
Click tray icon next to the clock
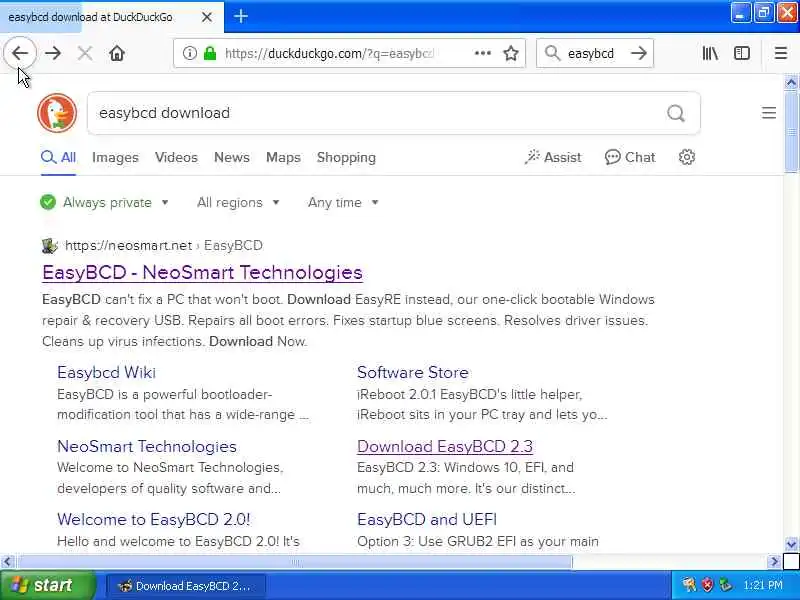pos(725,585)
